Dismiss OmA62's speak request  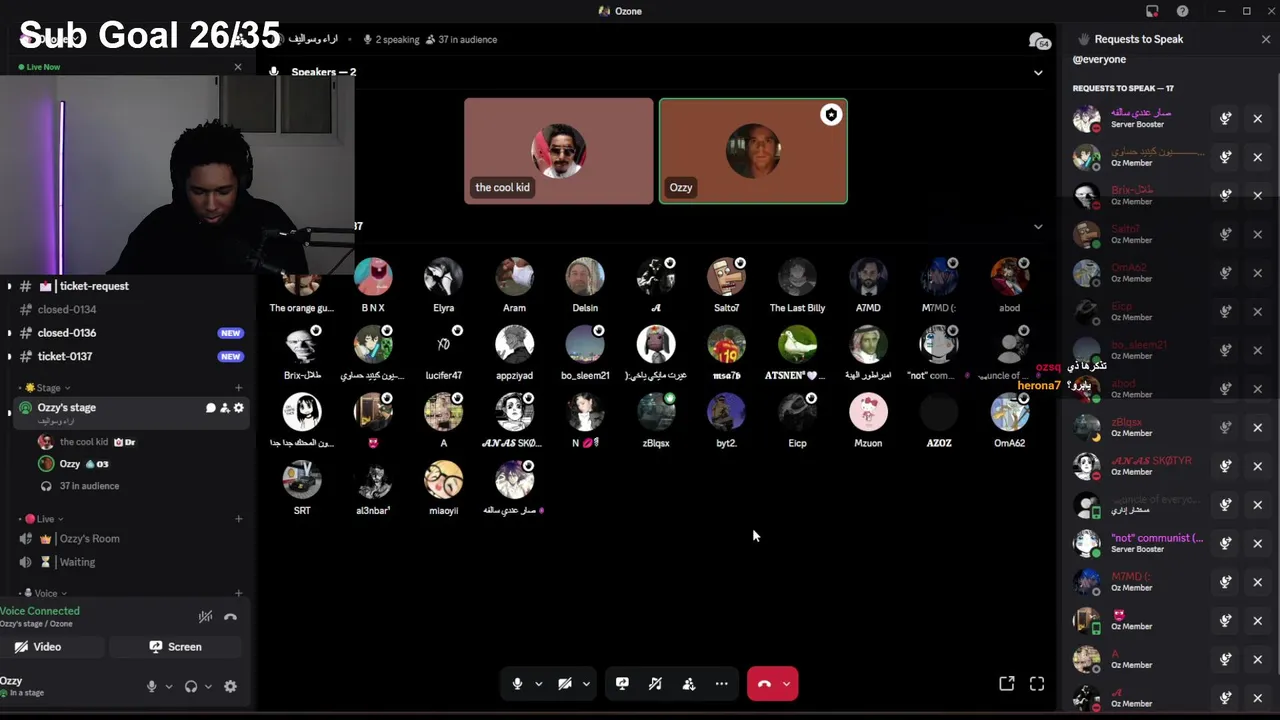pyautogui.click(x=1258, y=273)
